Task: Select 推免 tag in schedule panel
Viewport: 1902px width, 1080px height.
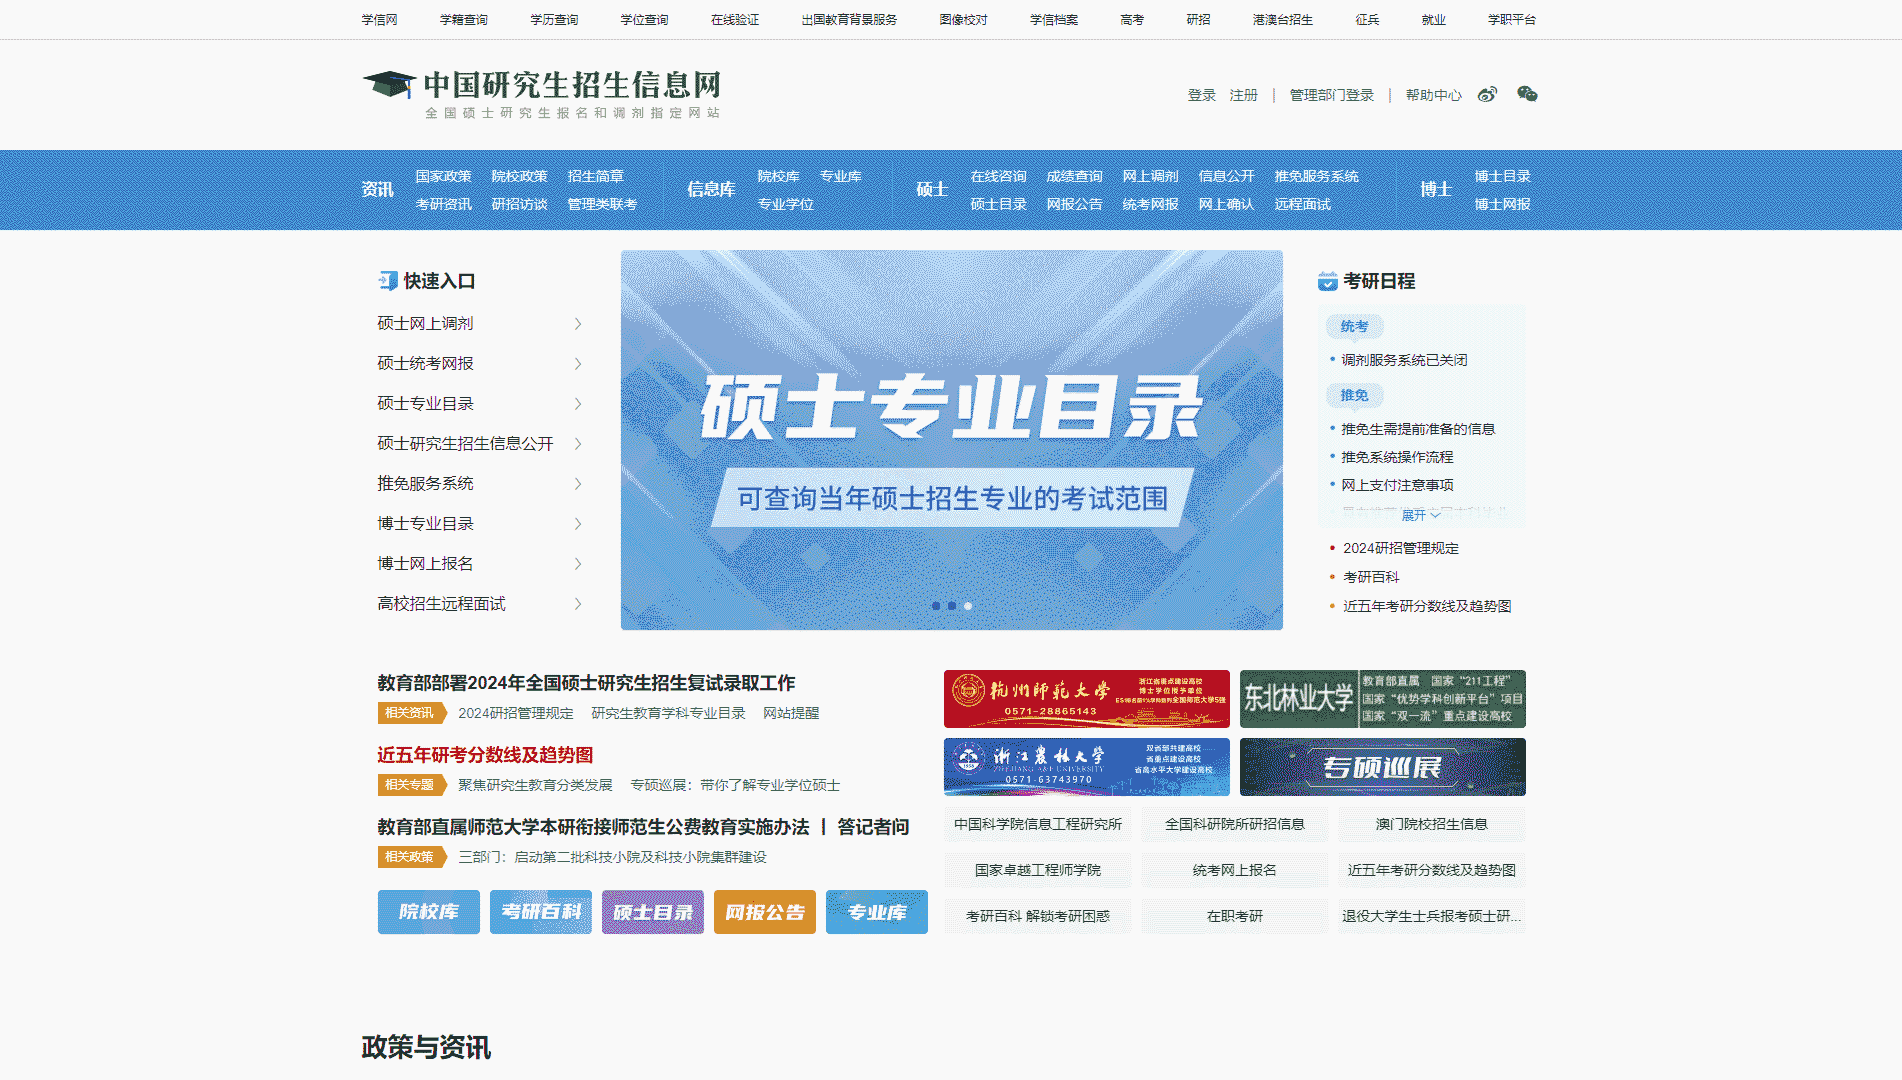Action: click(1354, 395)
